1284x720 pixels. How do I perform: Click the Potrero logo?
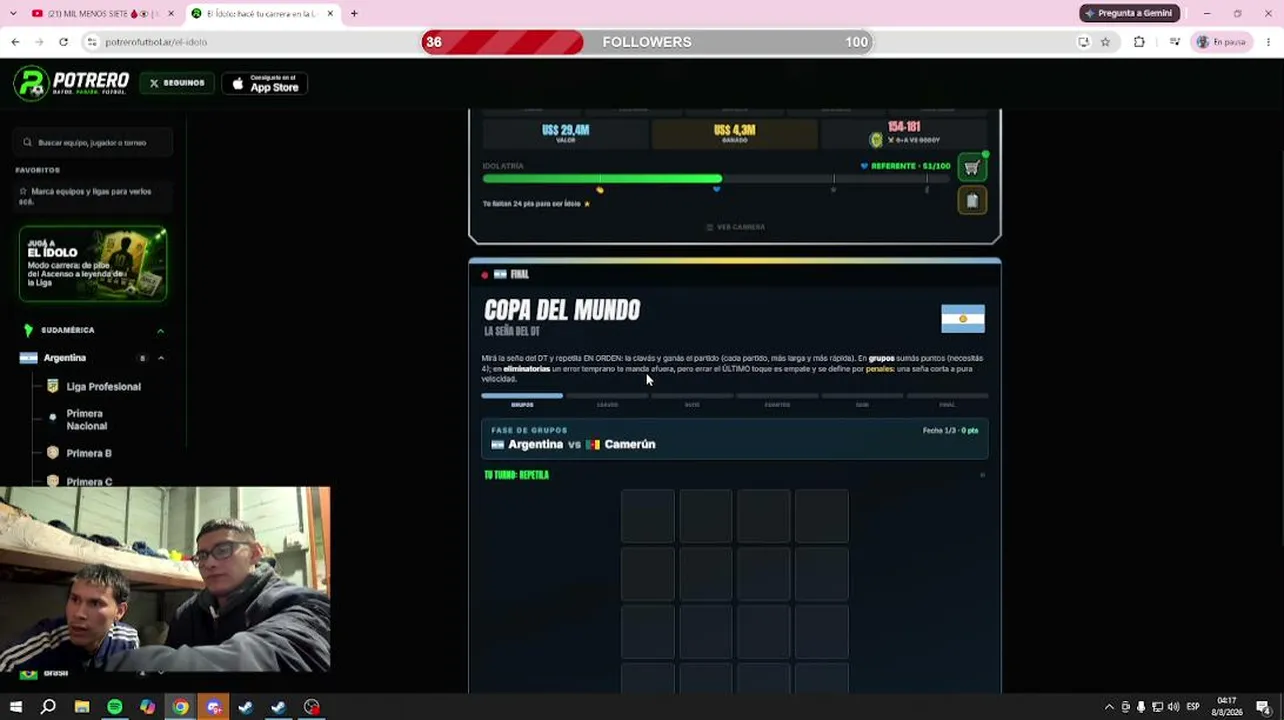(x=72, y=83)
